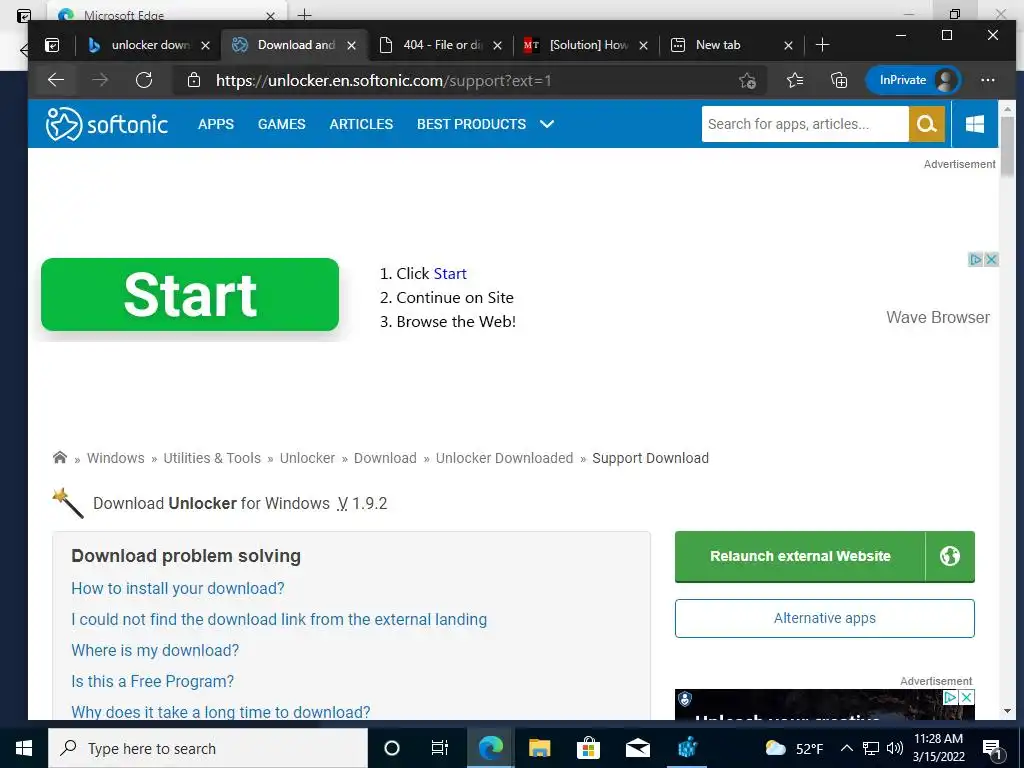The image size is (1024, 768).
Task: Click the Unlocker breadcrumb link
Action: pos(307,458)
